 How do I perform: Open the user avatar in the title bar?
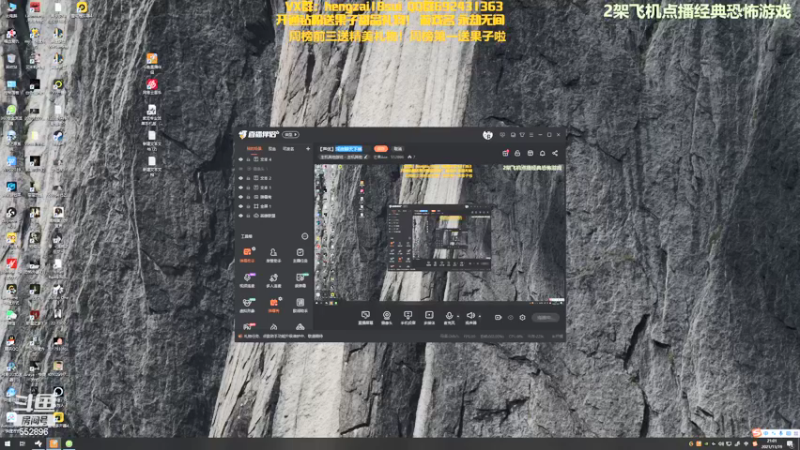(487, 135)
